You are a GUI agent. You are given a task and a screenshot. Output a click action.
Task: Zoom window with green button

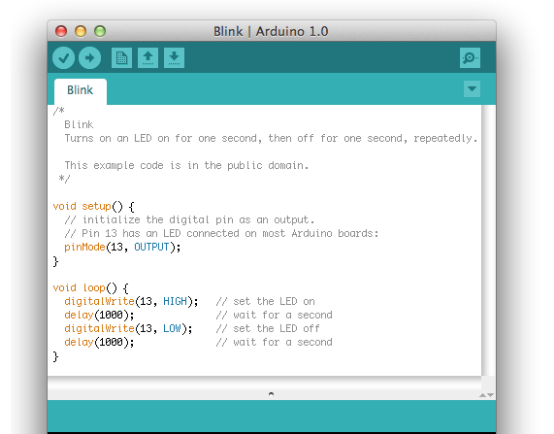click(x=100, y=31)
